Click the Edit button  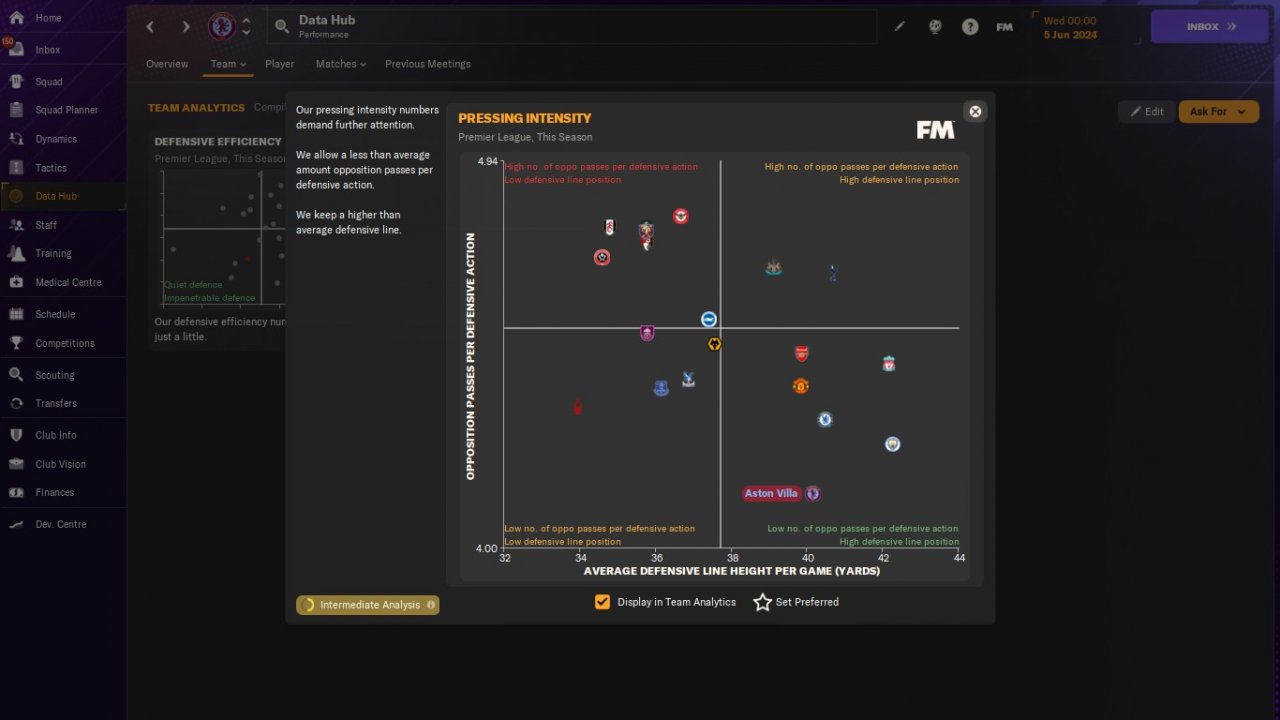pyautogui.click(x=1146, y=112)
